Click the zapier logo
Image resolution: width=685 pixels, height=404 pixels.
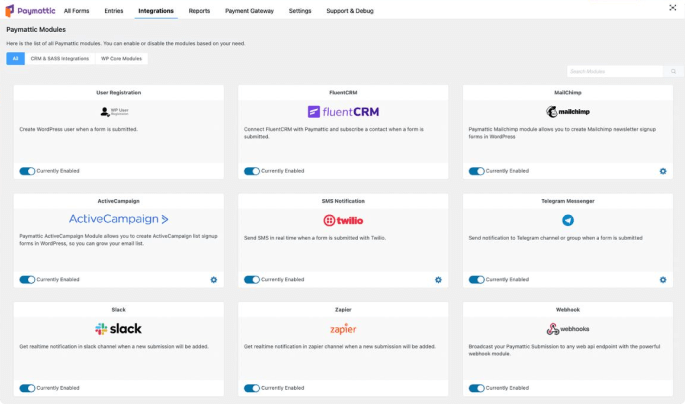pyautogui.click(x=343, y=329)
